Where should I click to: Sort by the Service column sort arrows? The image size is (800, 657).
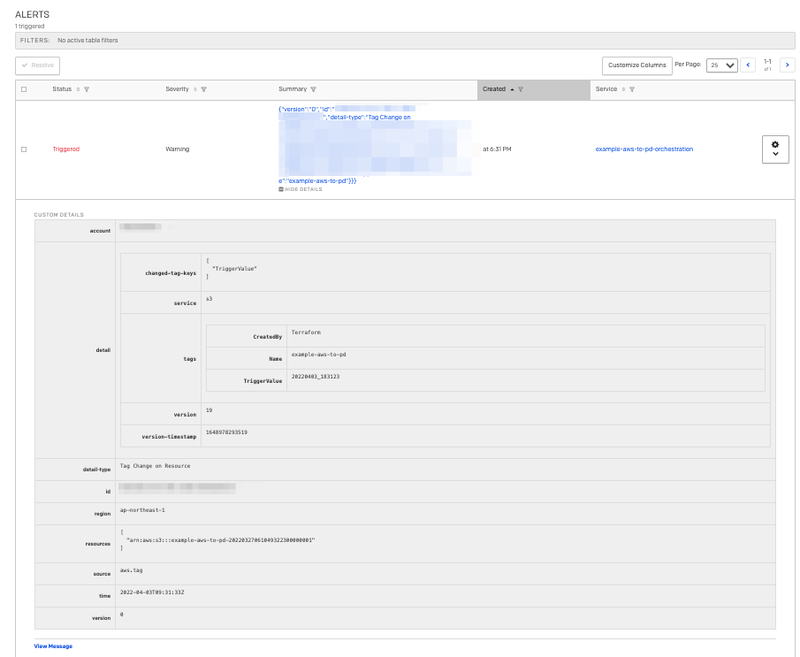623,89
